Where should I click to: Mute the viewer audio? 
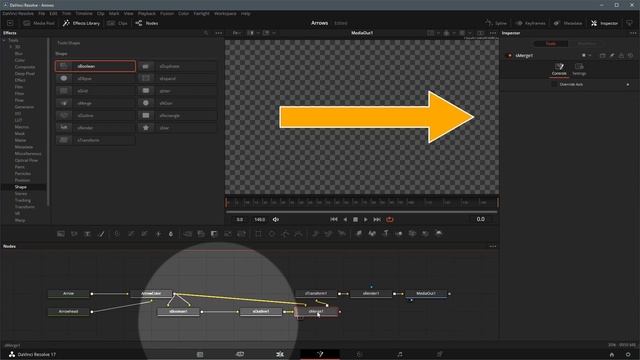(276, 220)
